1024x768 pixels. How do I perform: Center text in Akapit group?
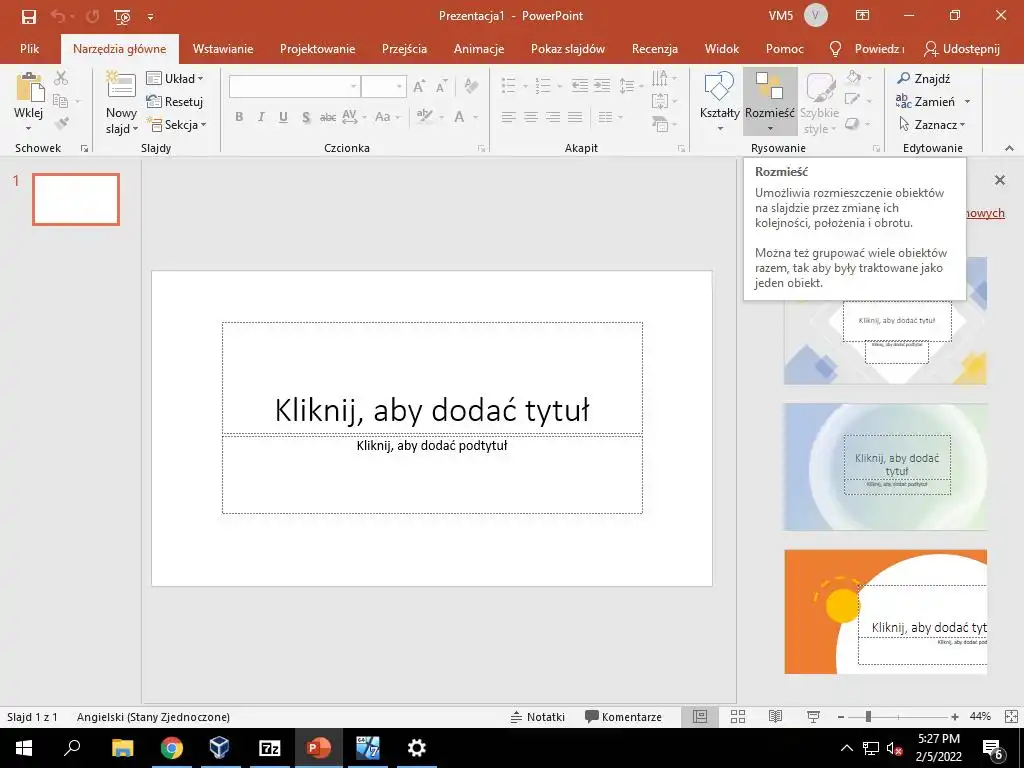click(x=530, y=117)
